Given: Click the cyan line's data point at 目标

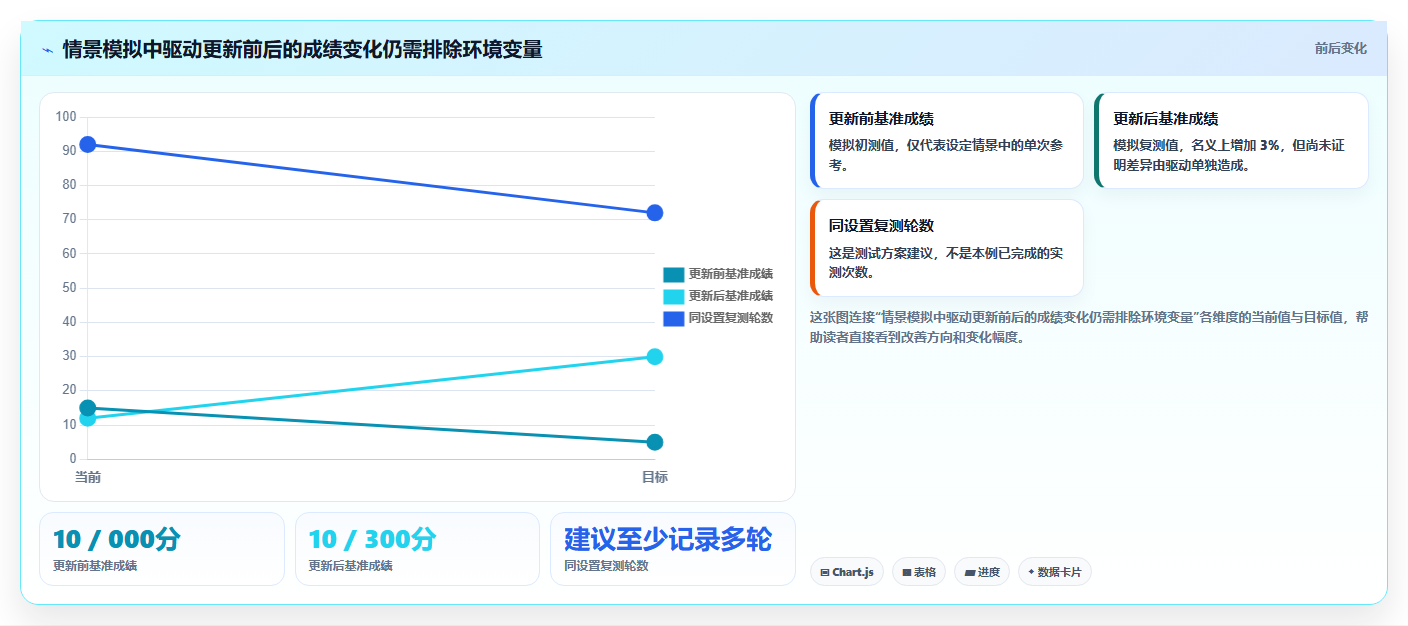Looking at the screenshot, I should click(655, 357).
